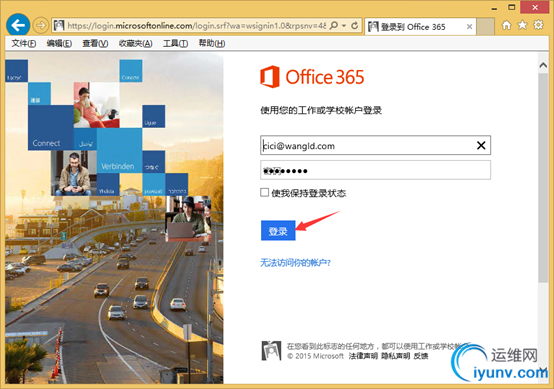Click the site icon in address bar

pyautogui.click(x=59, y=25)
